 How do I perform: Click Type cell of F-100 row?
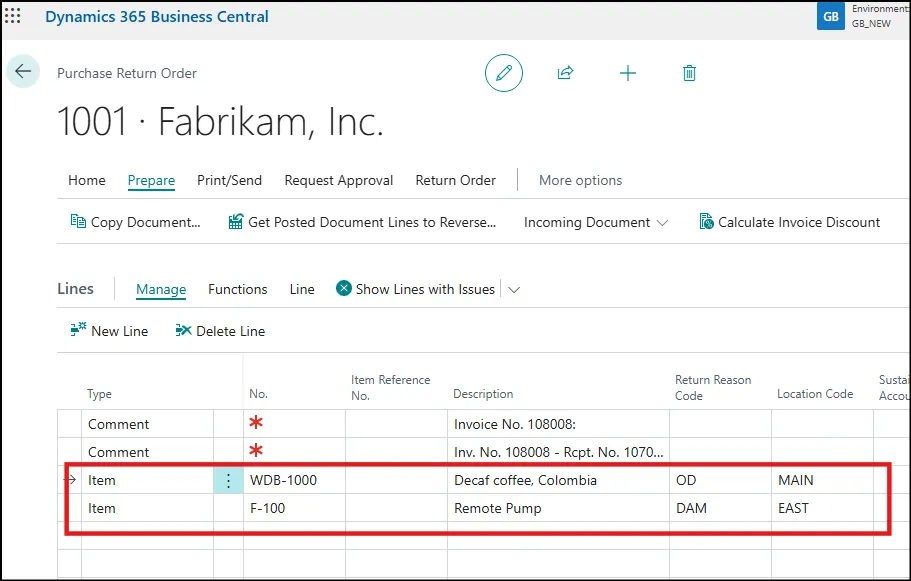click(x=148, y=508)
